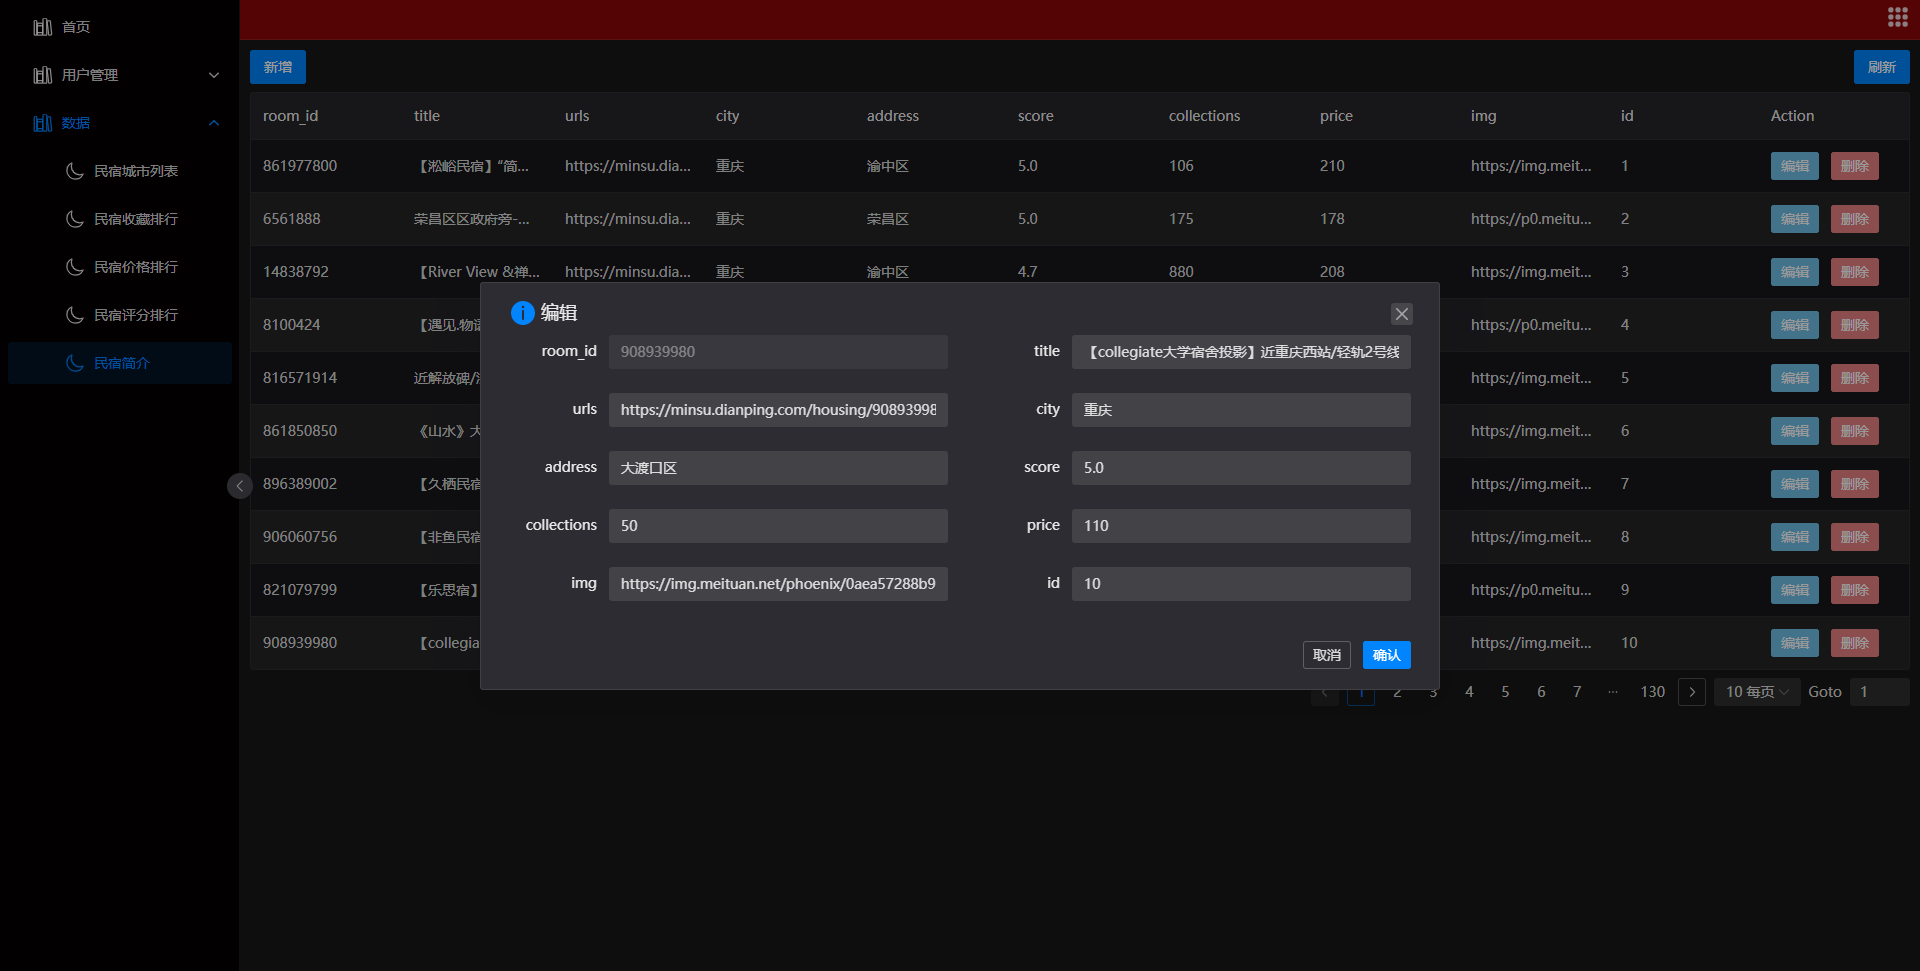Click the 刷新 refresh button
This screenshot has height=971, width=1920.
pos(1882,67)
